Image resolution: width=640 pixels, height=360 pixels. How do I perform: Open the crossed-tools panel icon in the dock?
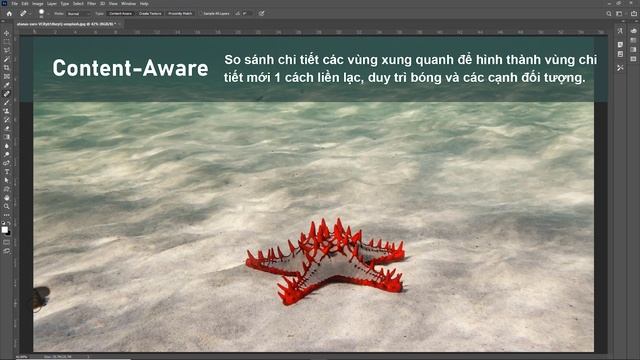coord(620,67)
